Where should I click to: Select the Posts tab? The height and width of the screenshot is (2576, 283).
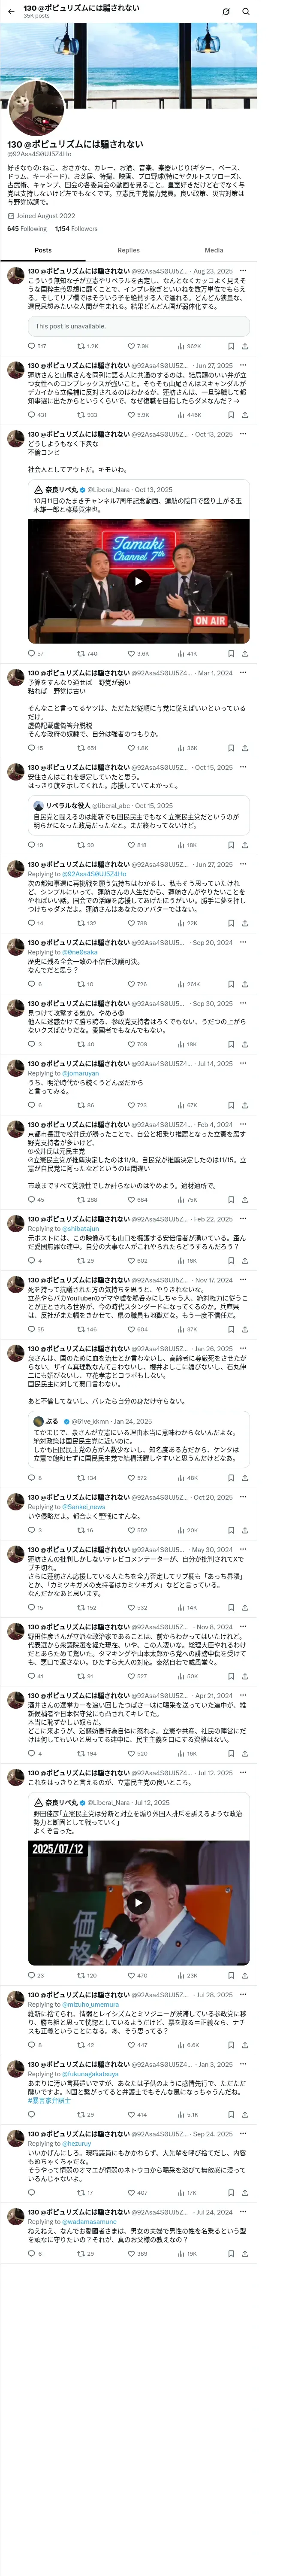point(43,250)
